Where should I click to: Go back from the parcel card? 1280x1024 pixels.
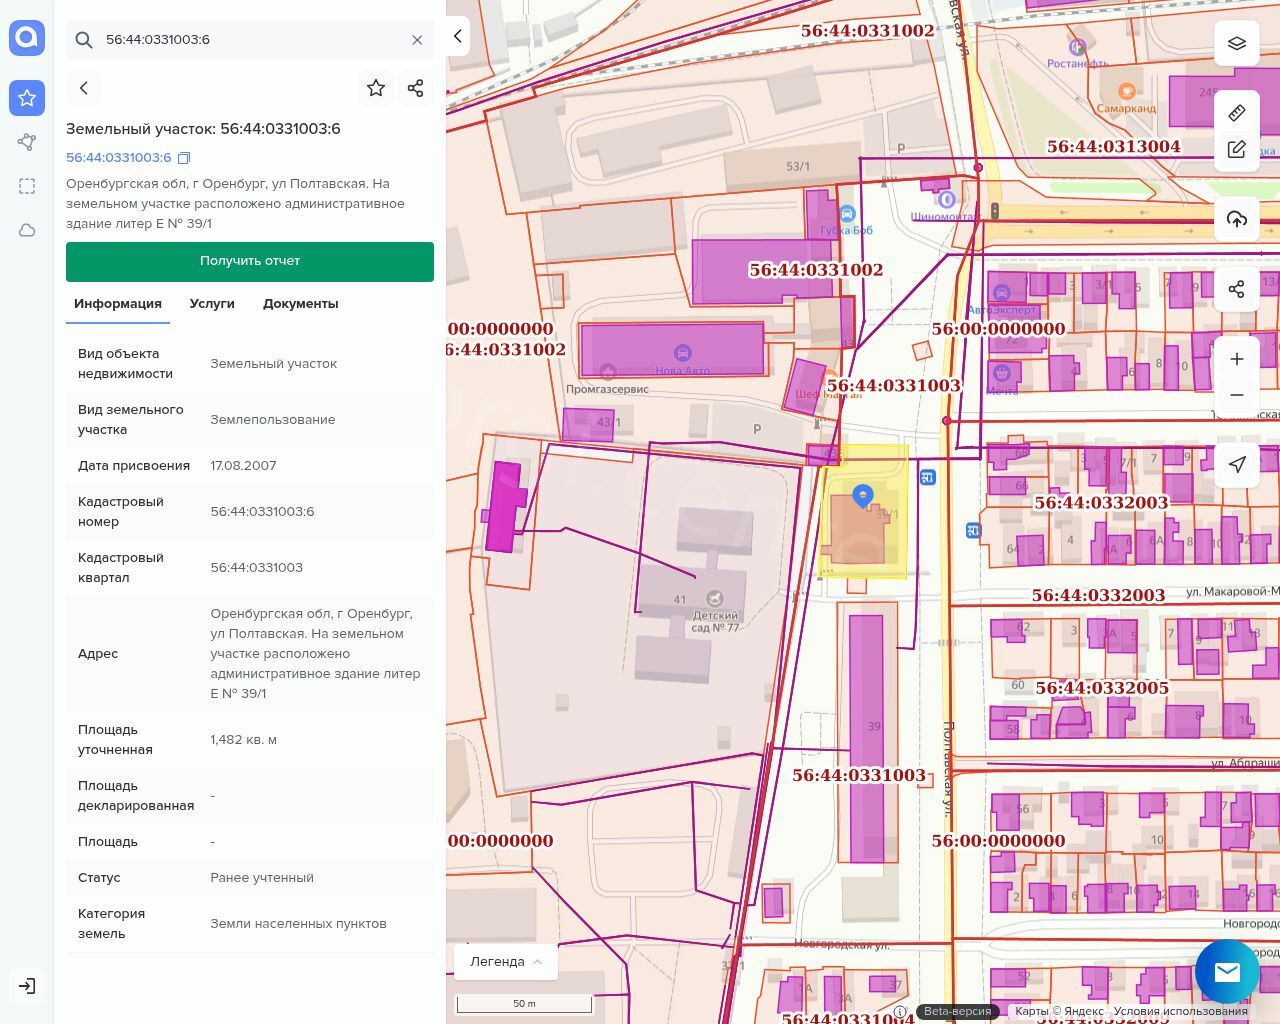[x=84, y=88]
